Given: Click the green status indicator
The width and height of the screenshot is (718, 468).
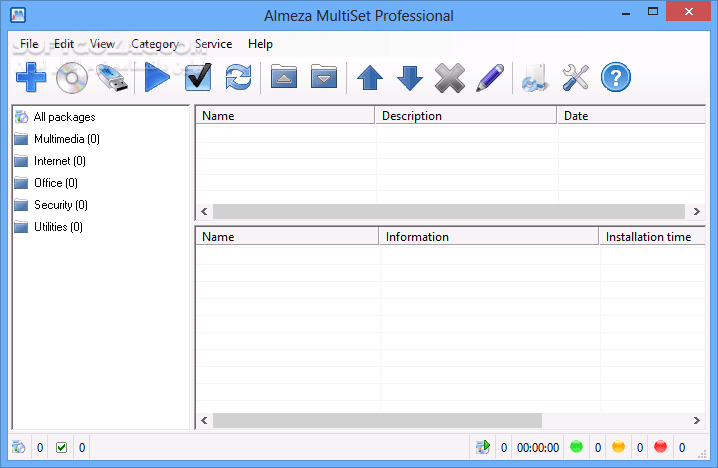Looking at the screenshot, I should click(x=577, y=446).
